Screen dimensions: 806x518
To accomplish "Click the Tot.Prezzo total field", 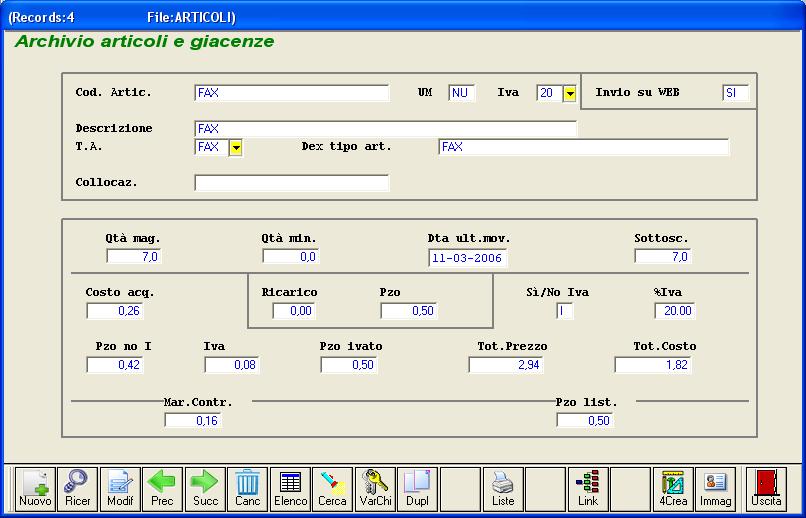I will click(506, 365).
